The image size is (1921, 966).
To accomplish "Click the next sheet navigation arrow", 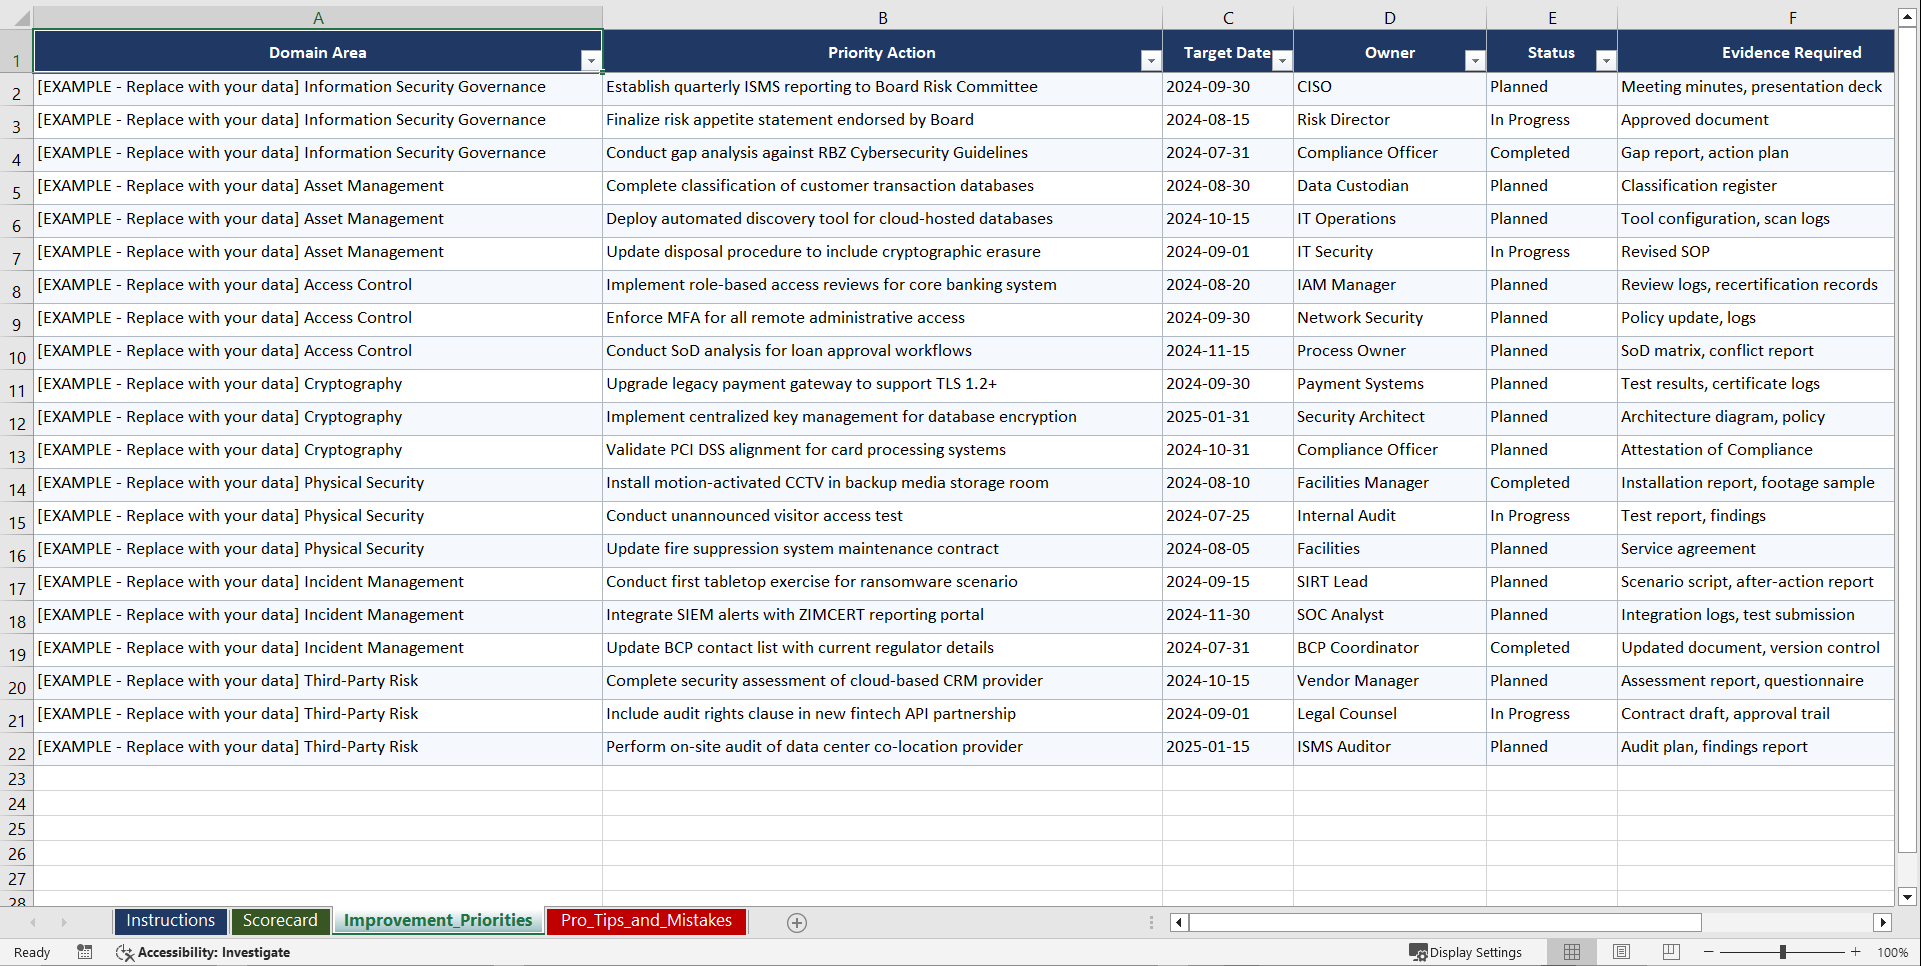I will 64,922.
